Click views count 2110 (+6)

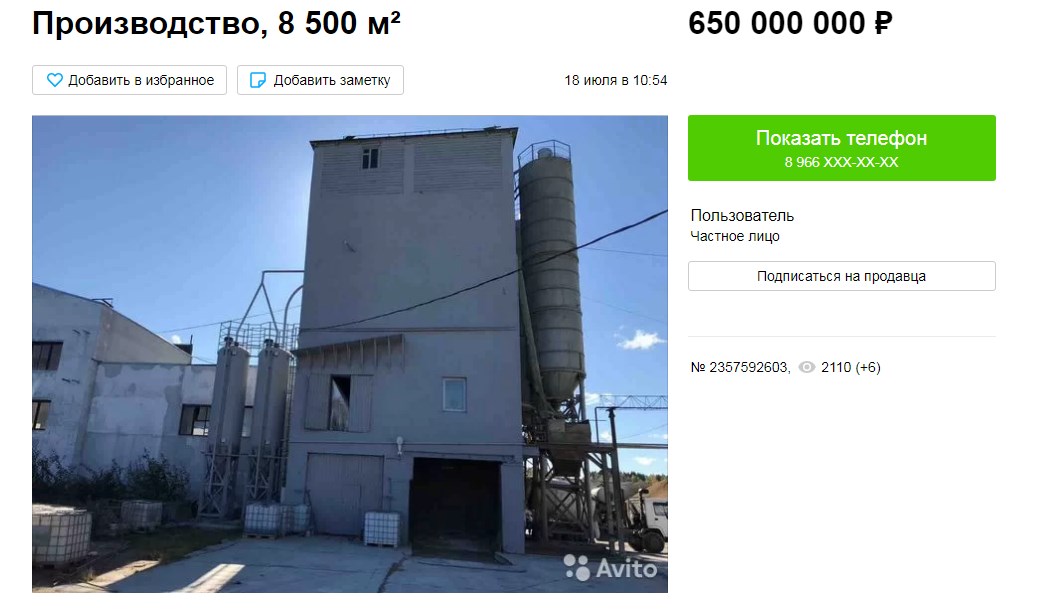coord(851,367)
